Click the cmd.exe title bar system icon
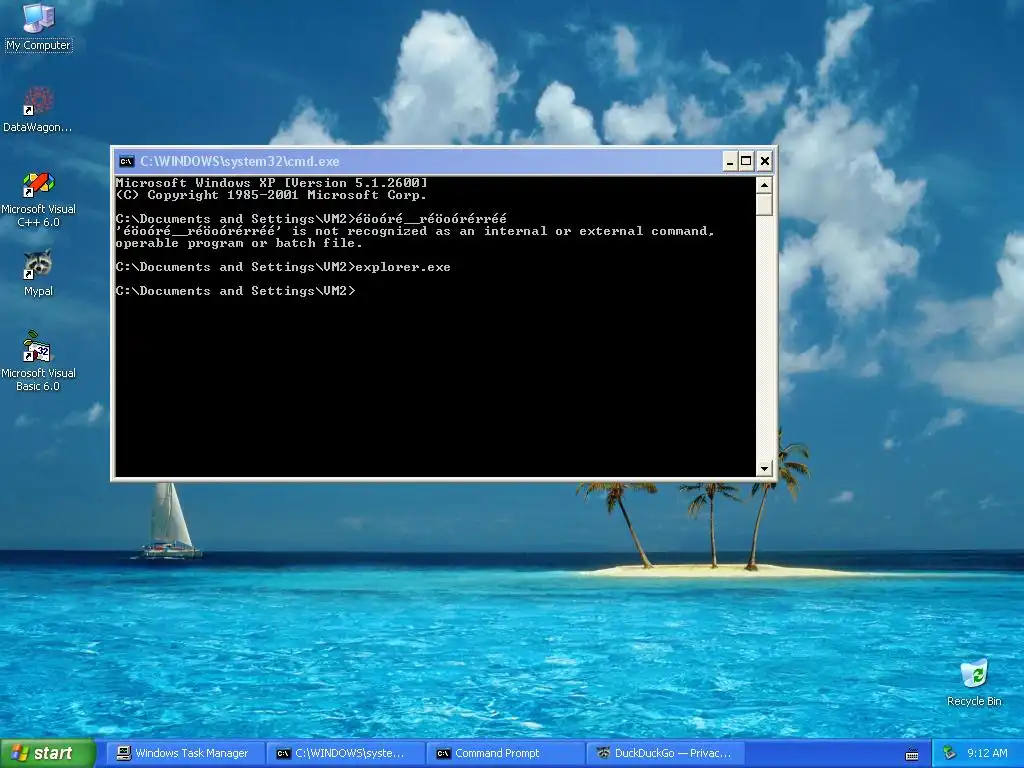 pyautogui.click(x=126, y=161)
